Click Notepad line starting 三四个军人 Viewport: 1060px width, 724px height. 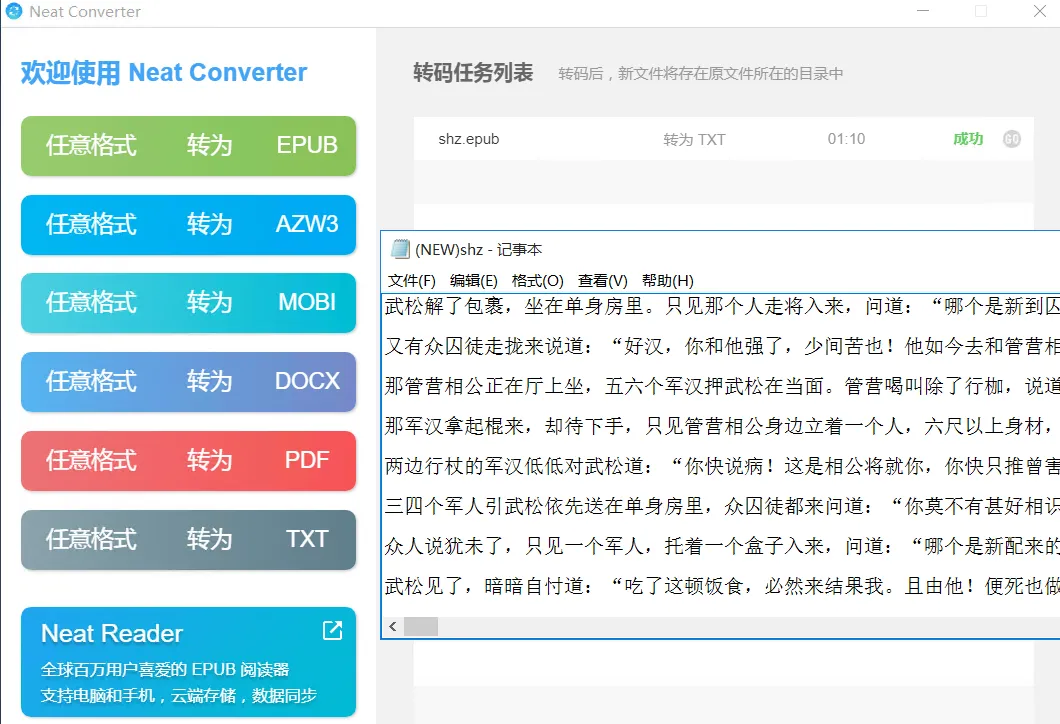(x=721, y=506)
